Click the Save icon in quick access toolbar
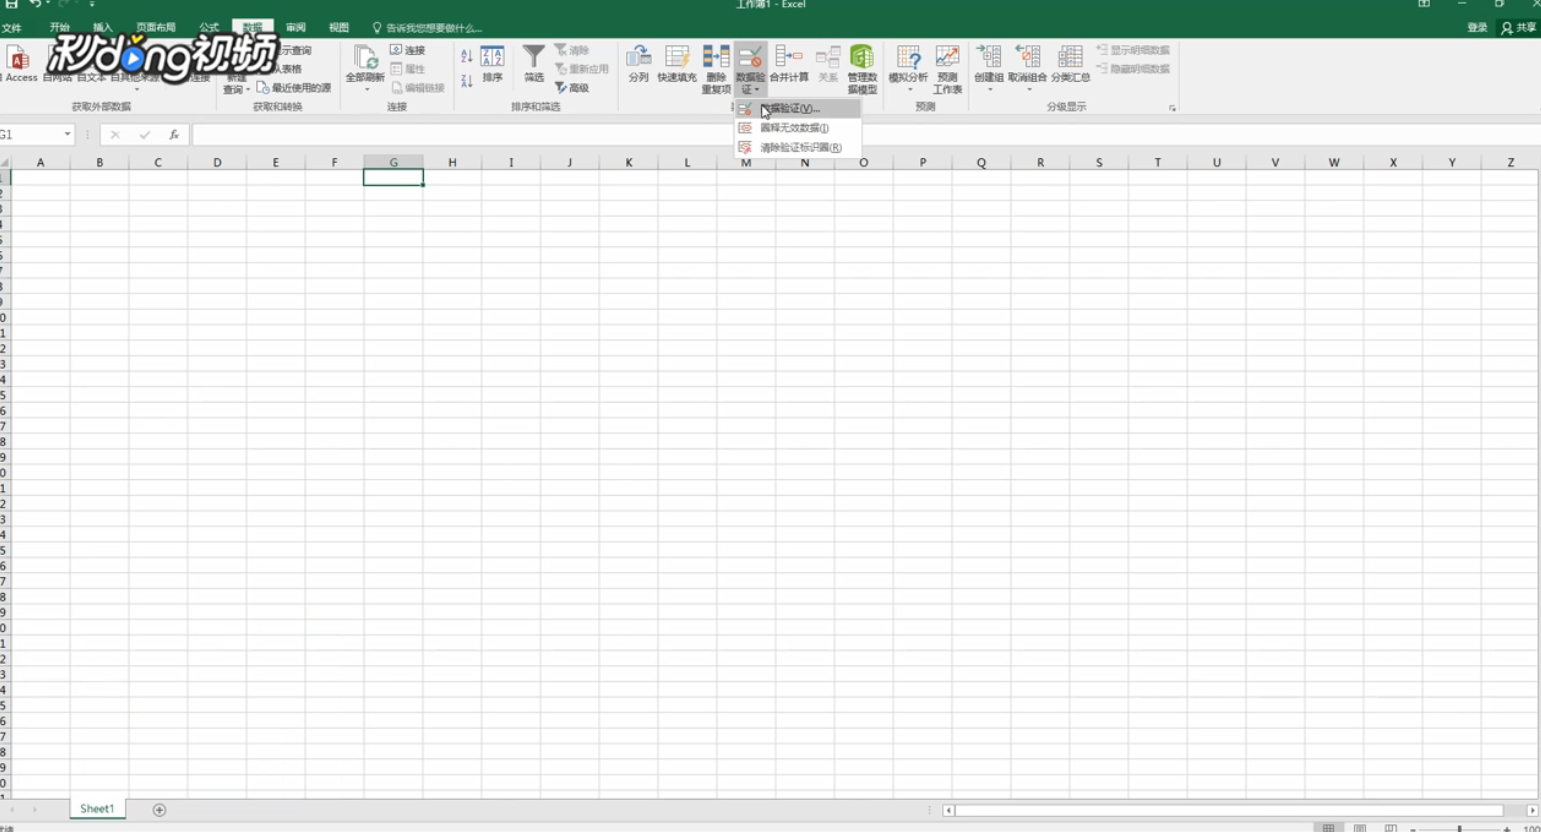Image resolution: width=1541 pixels, height=832 pixels. [x=12, y=5]
